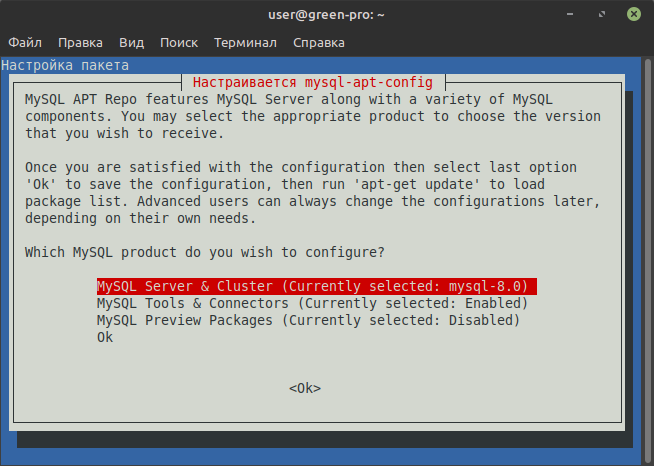Select the Ok entry in product list
The height and width of the screenshot is (466, 654).
(105, 337)
